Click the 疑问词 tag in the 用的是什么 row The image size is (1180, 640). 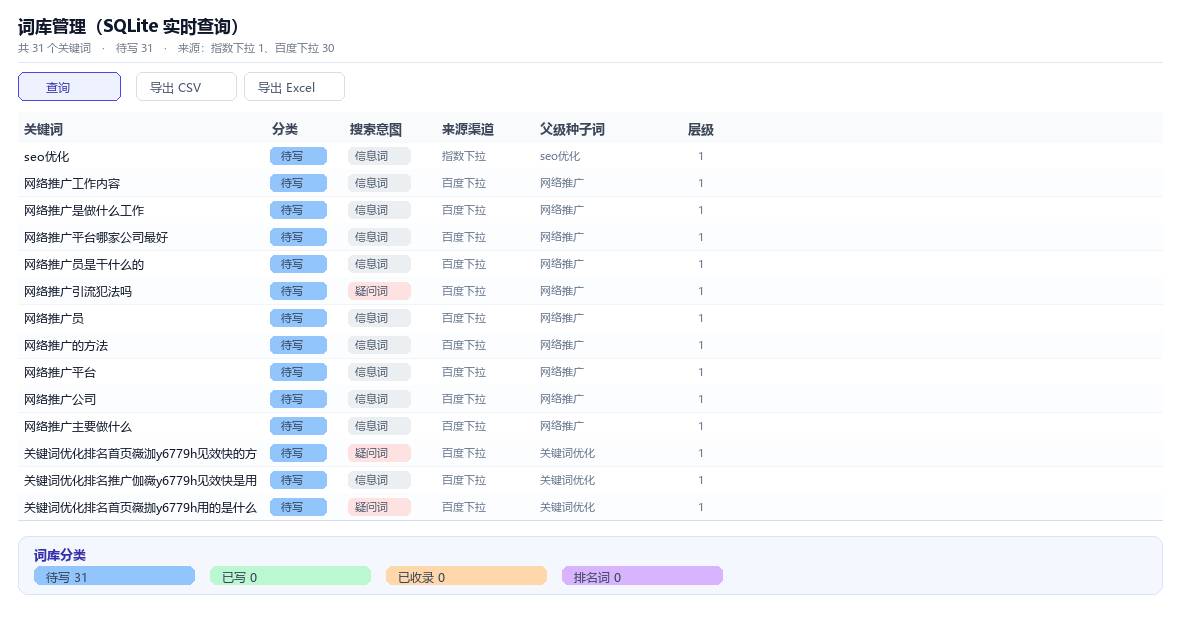379,507
